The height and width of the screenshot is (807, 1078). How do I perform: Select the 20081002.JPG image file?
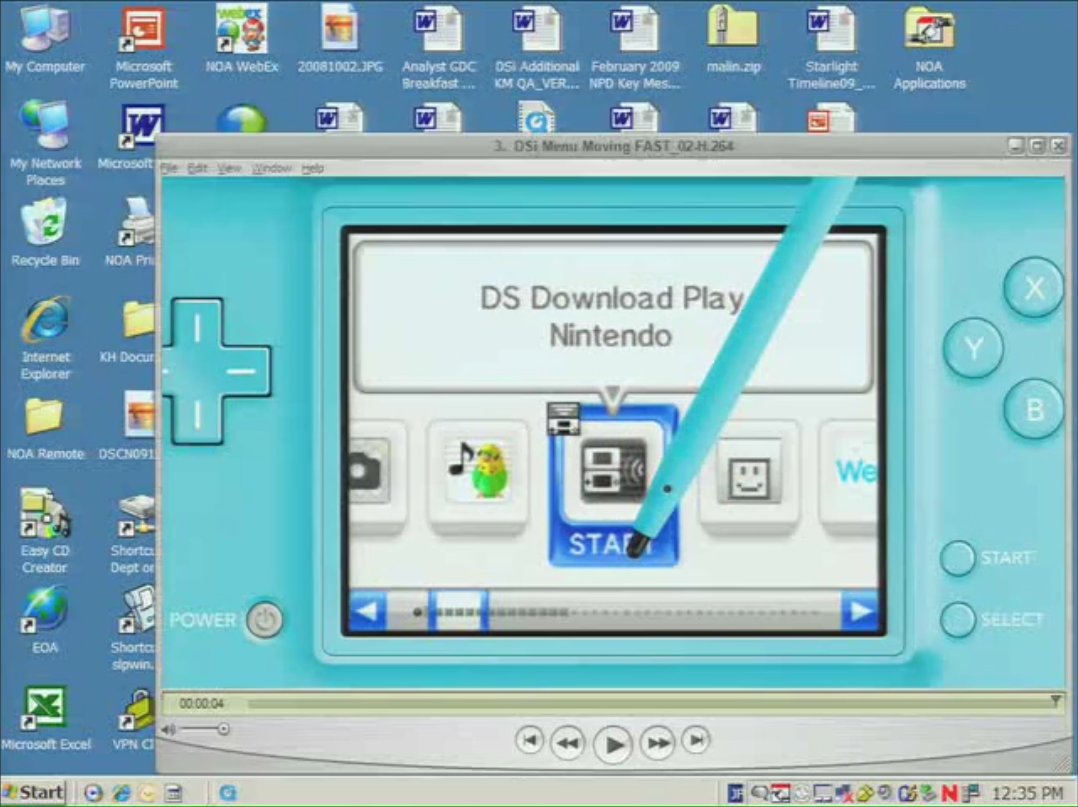[x=340, y=38]
